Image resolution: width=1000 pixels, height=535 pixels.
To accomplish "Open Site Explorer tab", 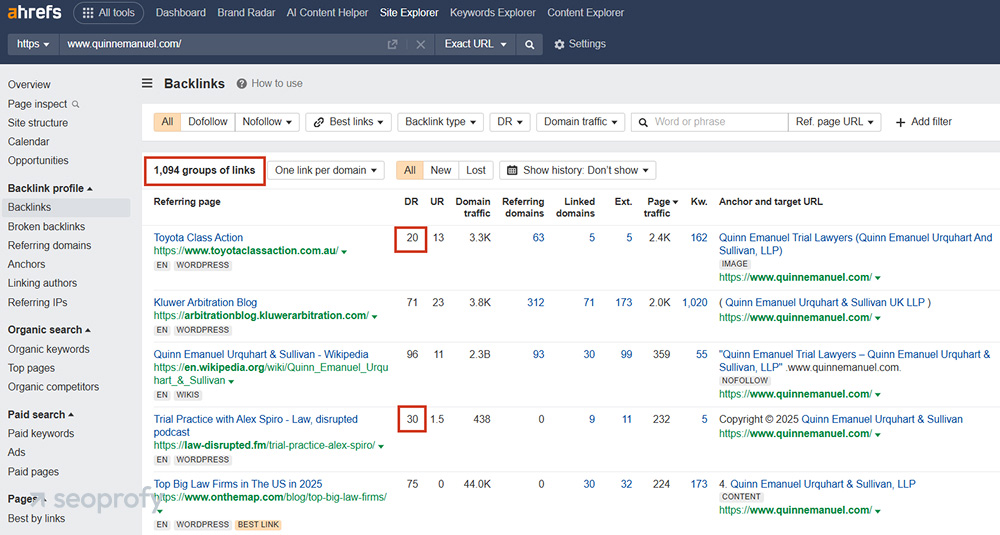I will click(409, 13).
